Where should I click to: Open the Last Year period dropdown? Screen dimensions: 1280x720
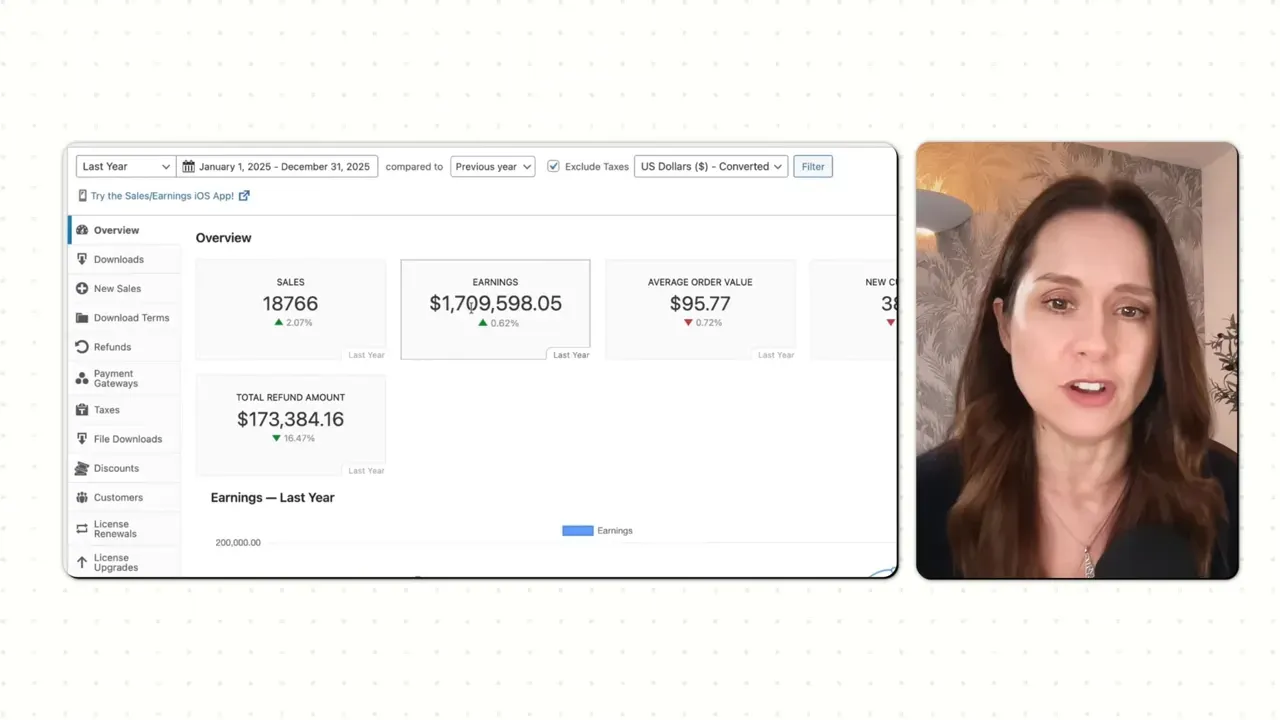124,166
